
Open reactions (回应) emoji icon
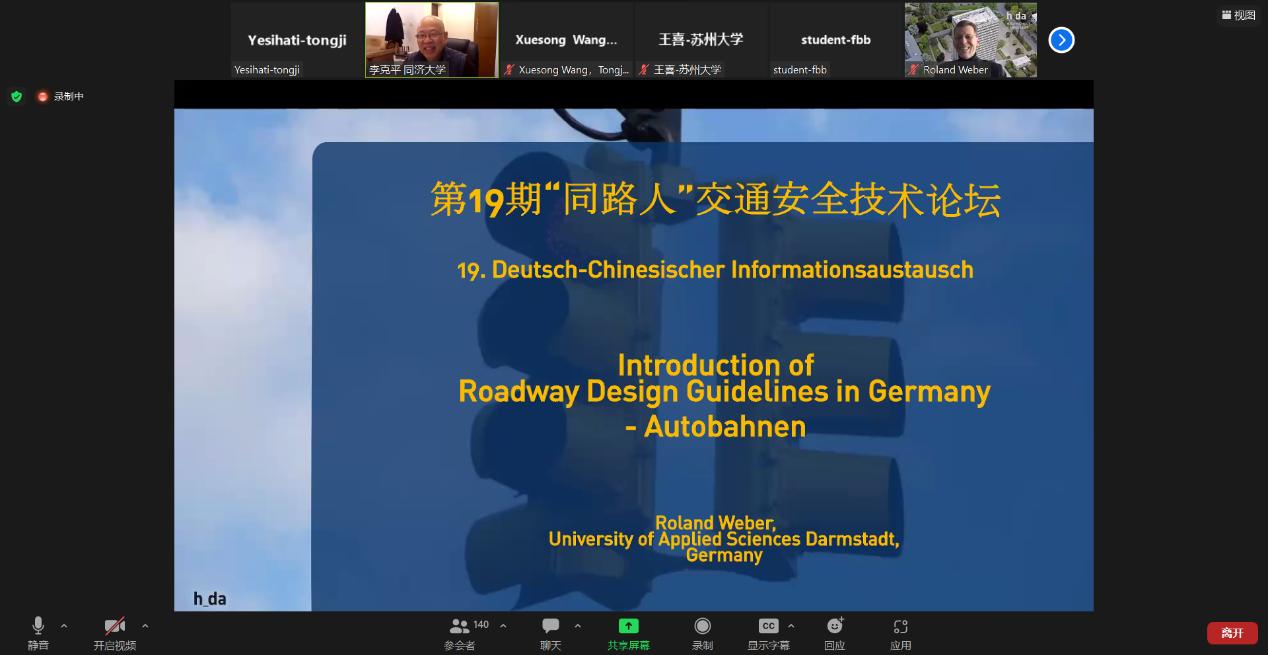(835, 626)
